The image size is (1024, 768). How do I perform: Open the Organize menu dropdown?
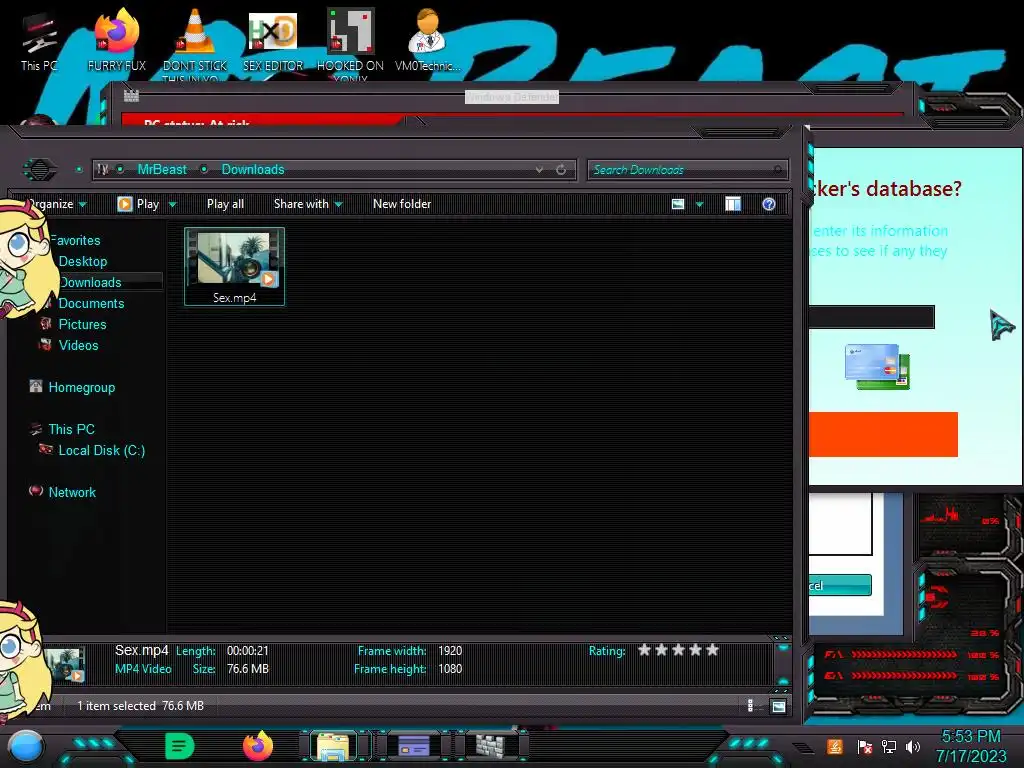(x=56, y=204)
